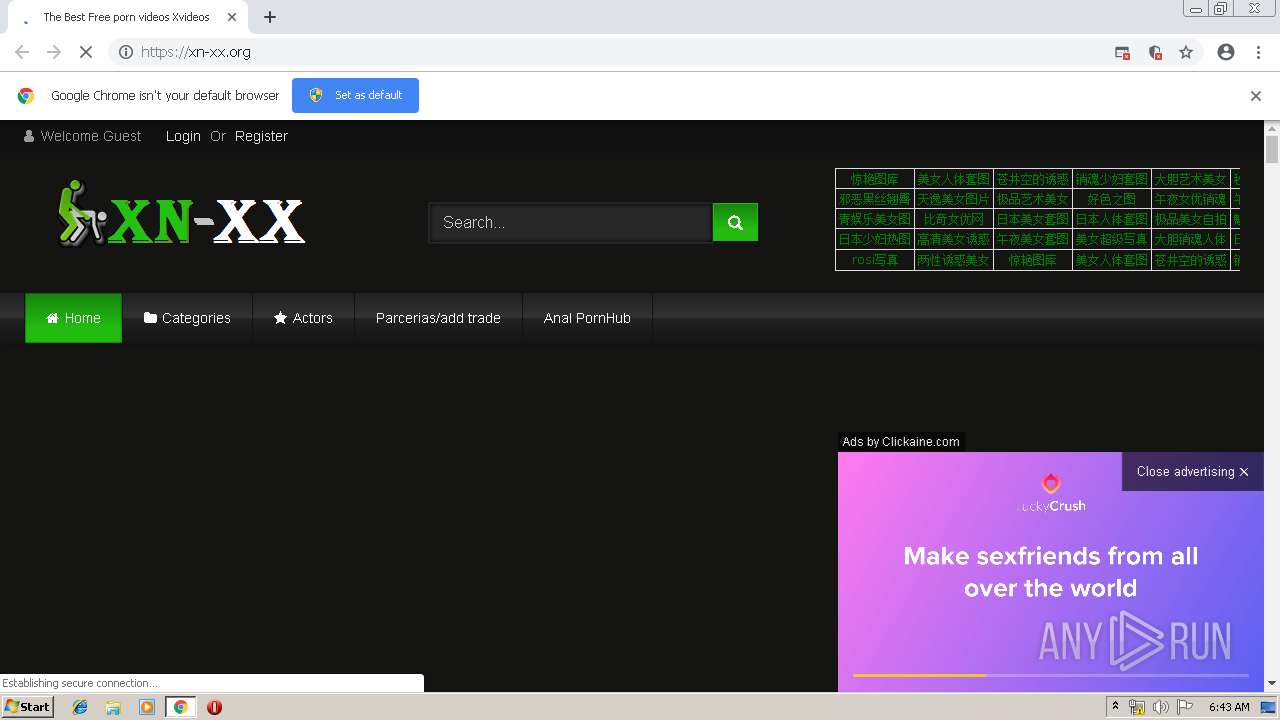Click the browser forward arrow

[54, 52]
